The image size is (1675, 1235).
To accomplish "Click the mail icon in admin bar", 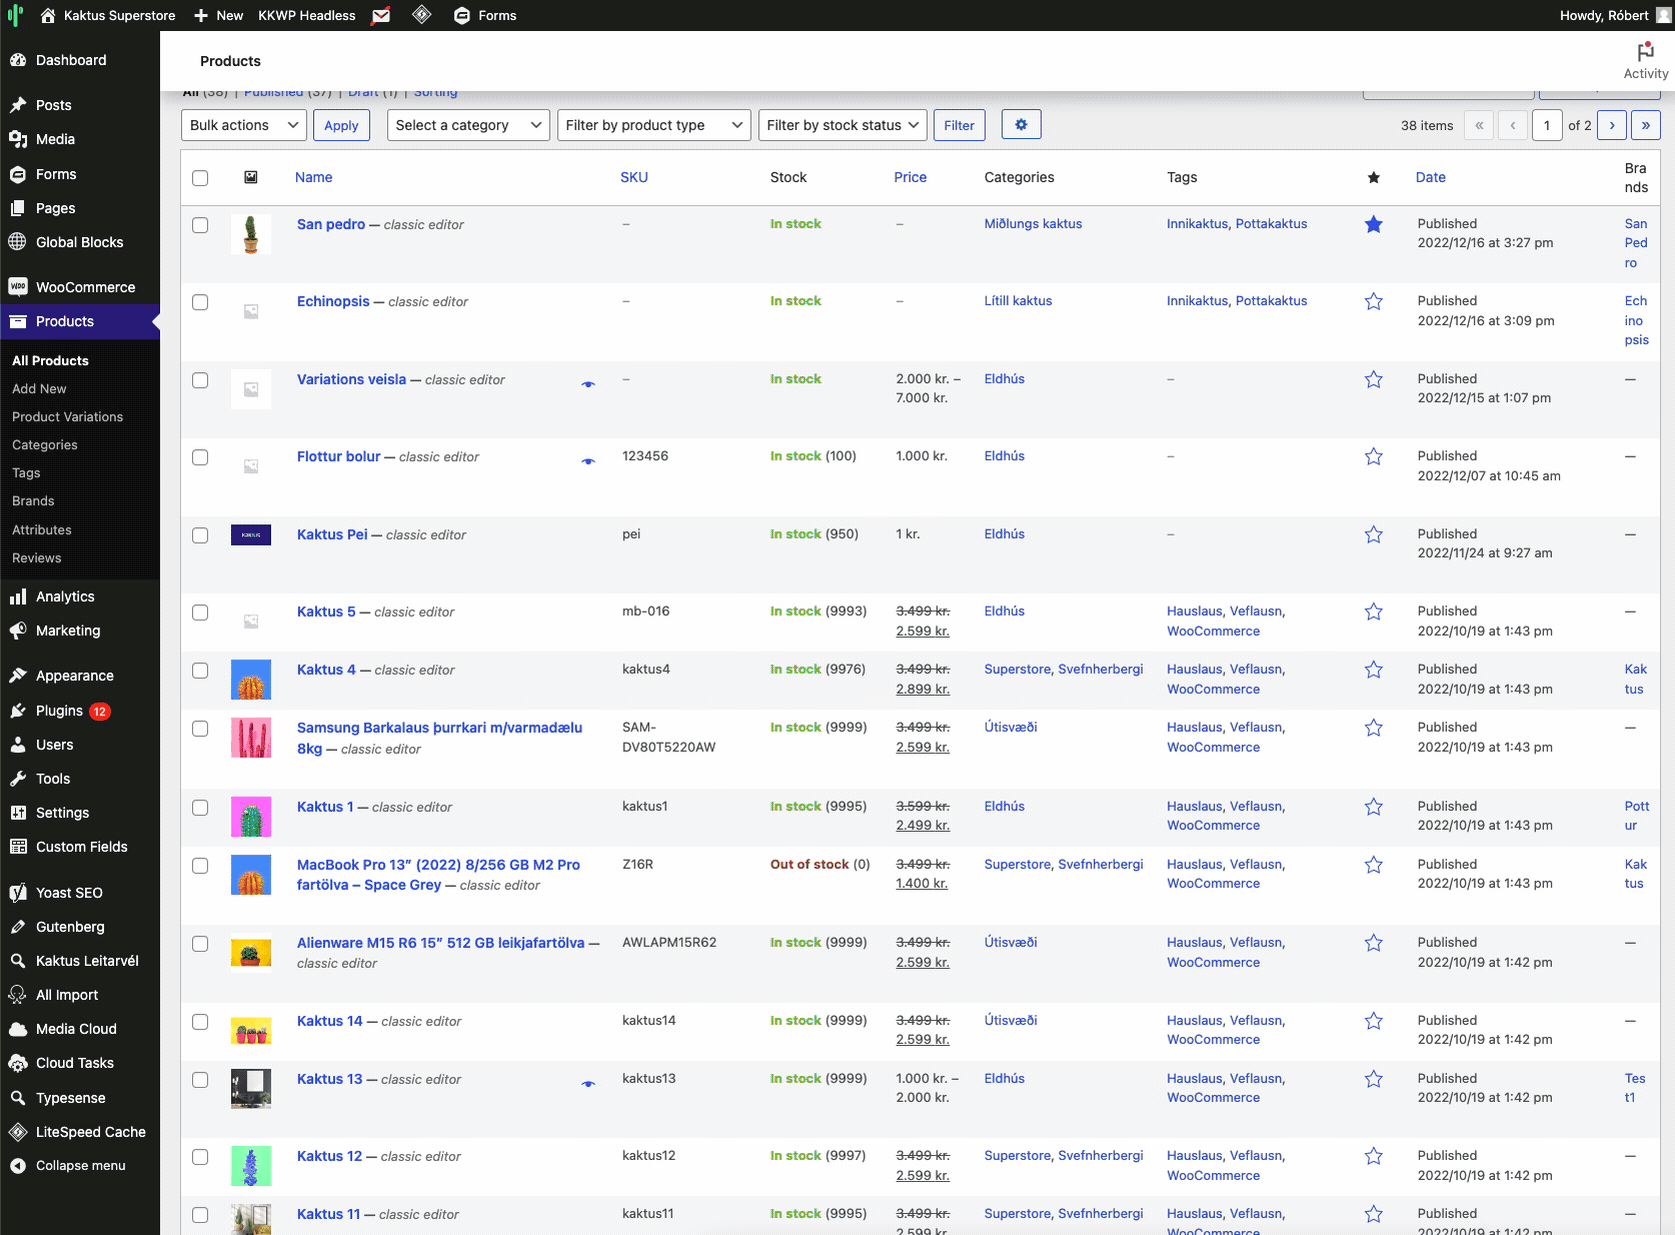I will pyautogui.click(x=381, y=15).
